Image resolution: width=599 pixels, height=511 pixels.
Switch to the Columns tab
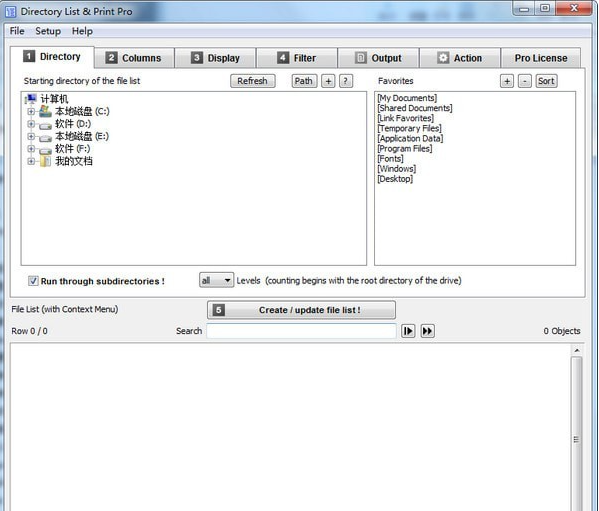[x=134, y=58]
